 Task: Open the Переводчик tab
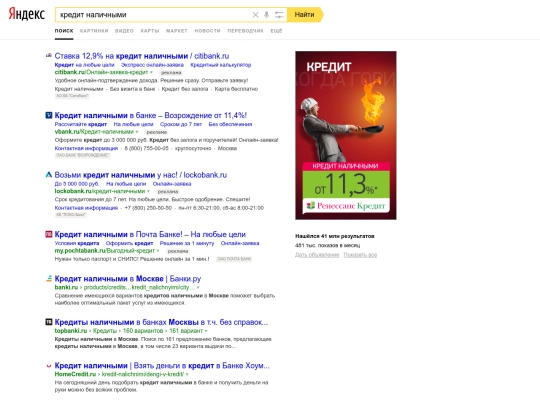(x=245, y=31)
